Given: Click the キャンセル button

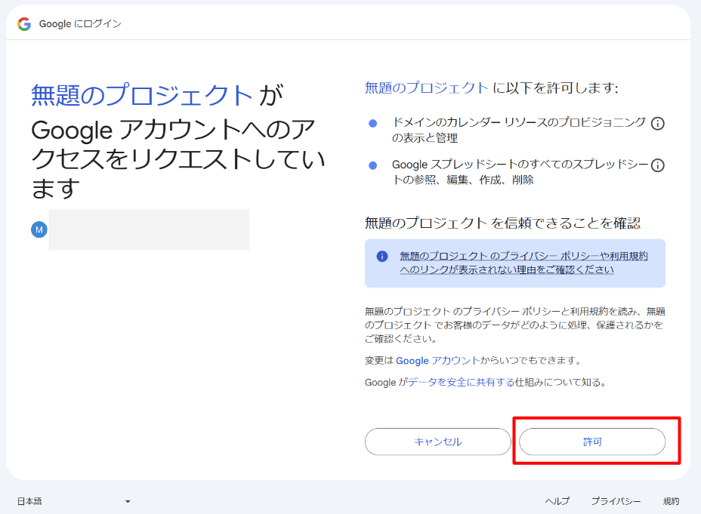Looking at the screenshot, I should click(438, 442).
